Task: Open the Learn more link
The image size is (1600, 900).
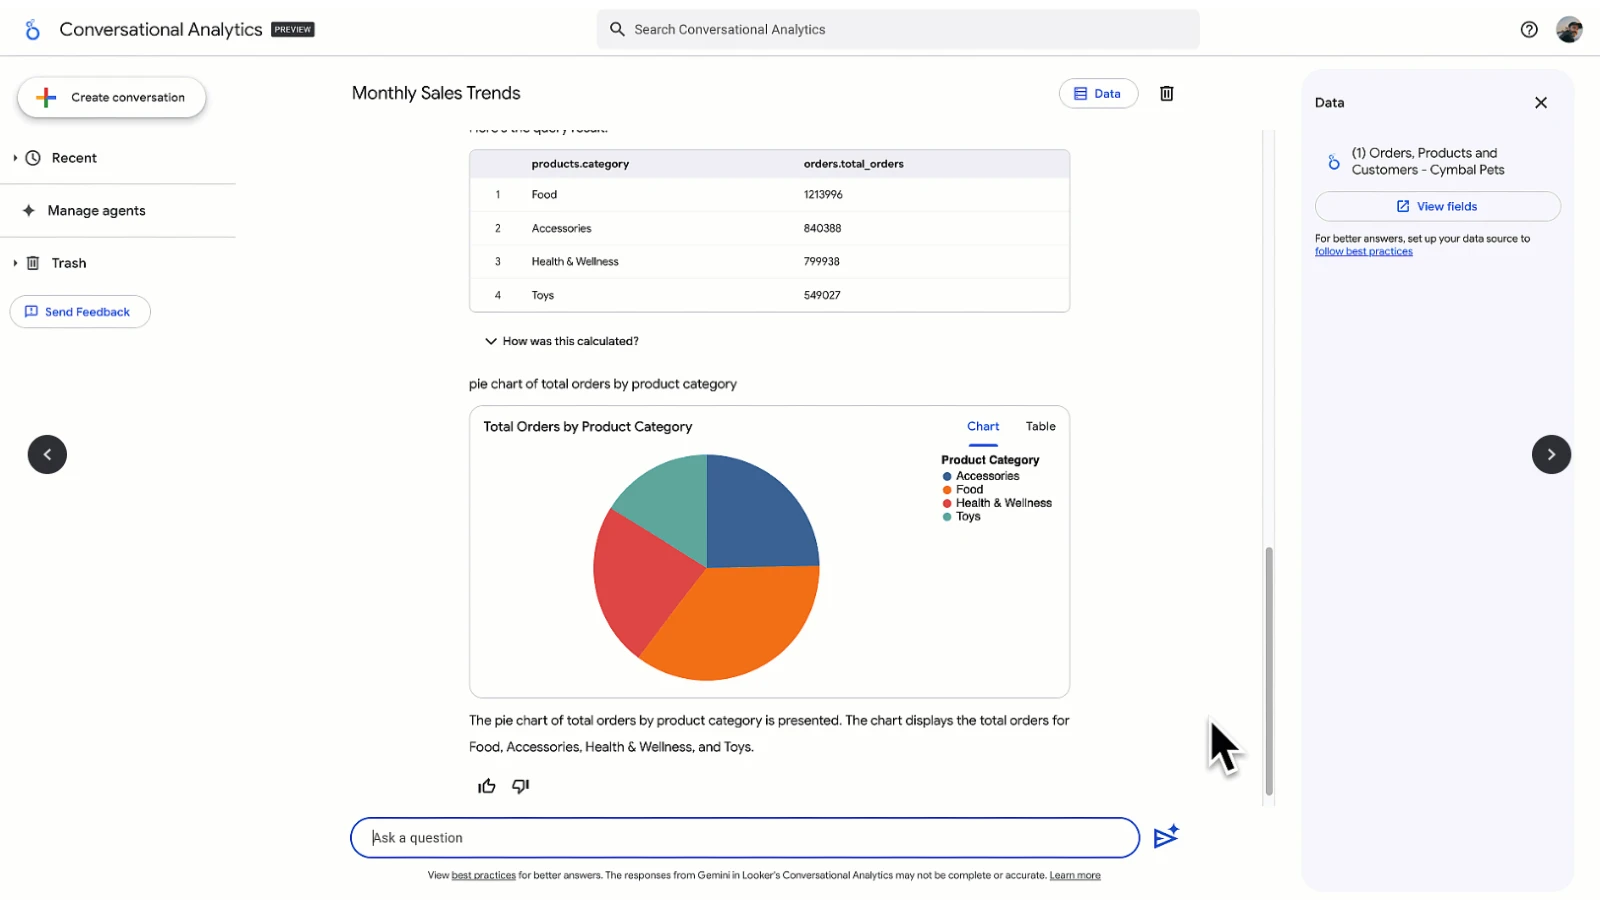Action: (x=1075, y=875)
